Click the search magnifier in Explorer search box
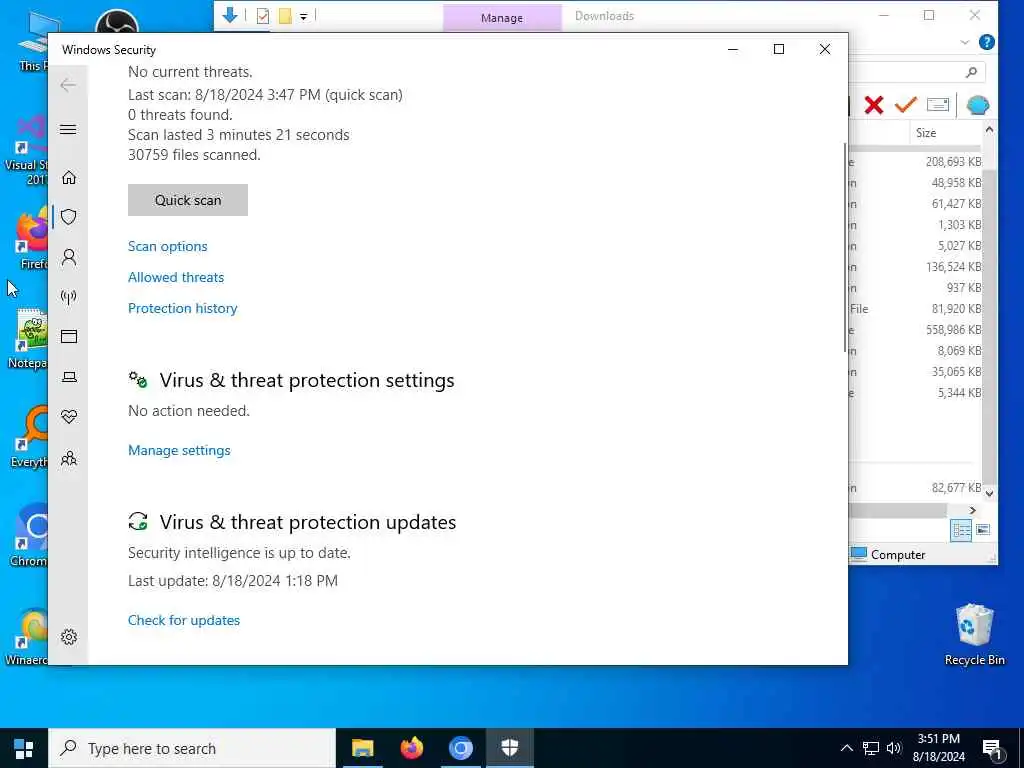The image size is (1024, 768). point(971,72)
